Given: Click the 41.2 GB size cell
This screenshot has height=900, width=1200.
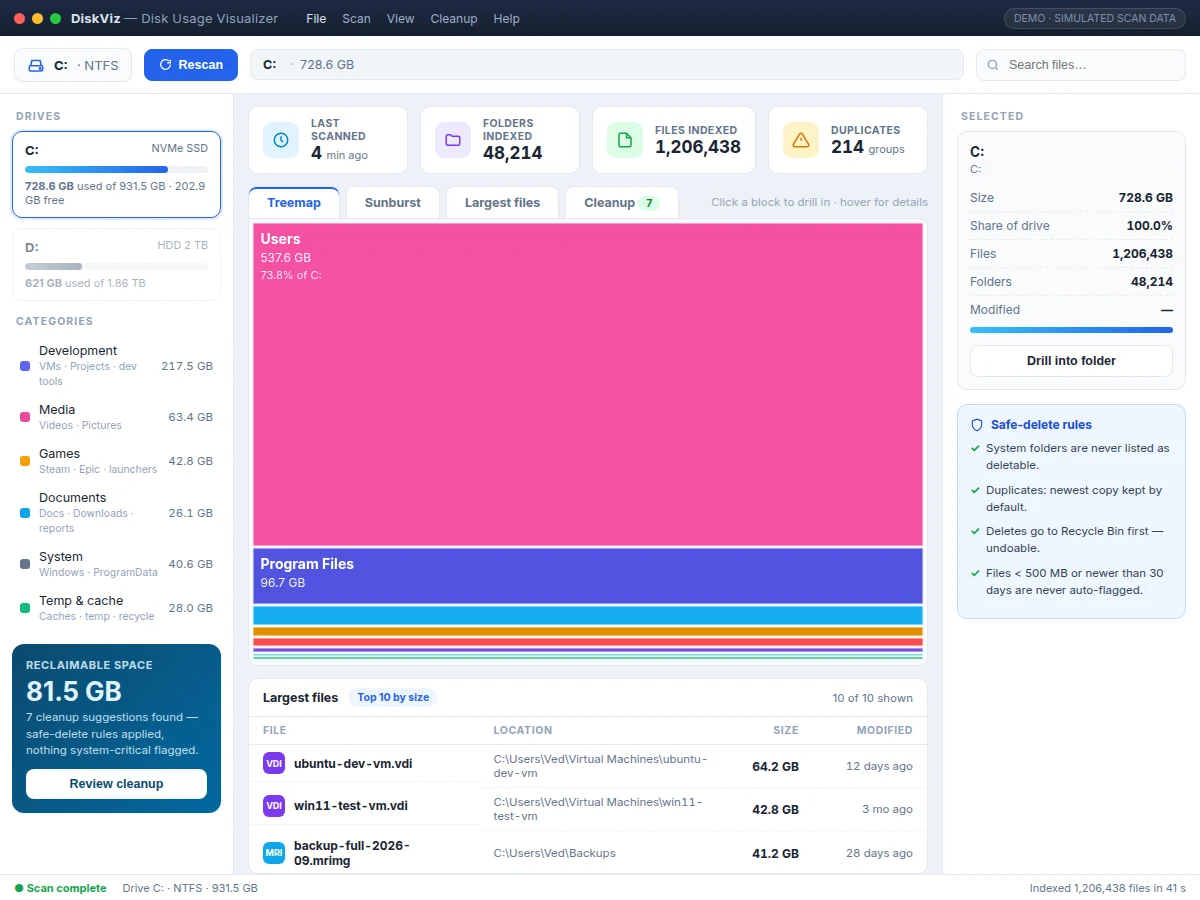Looking at the screenshot, I should 775,854.
